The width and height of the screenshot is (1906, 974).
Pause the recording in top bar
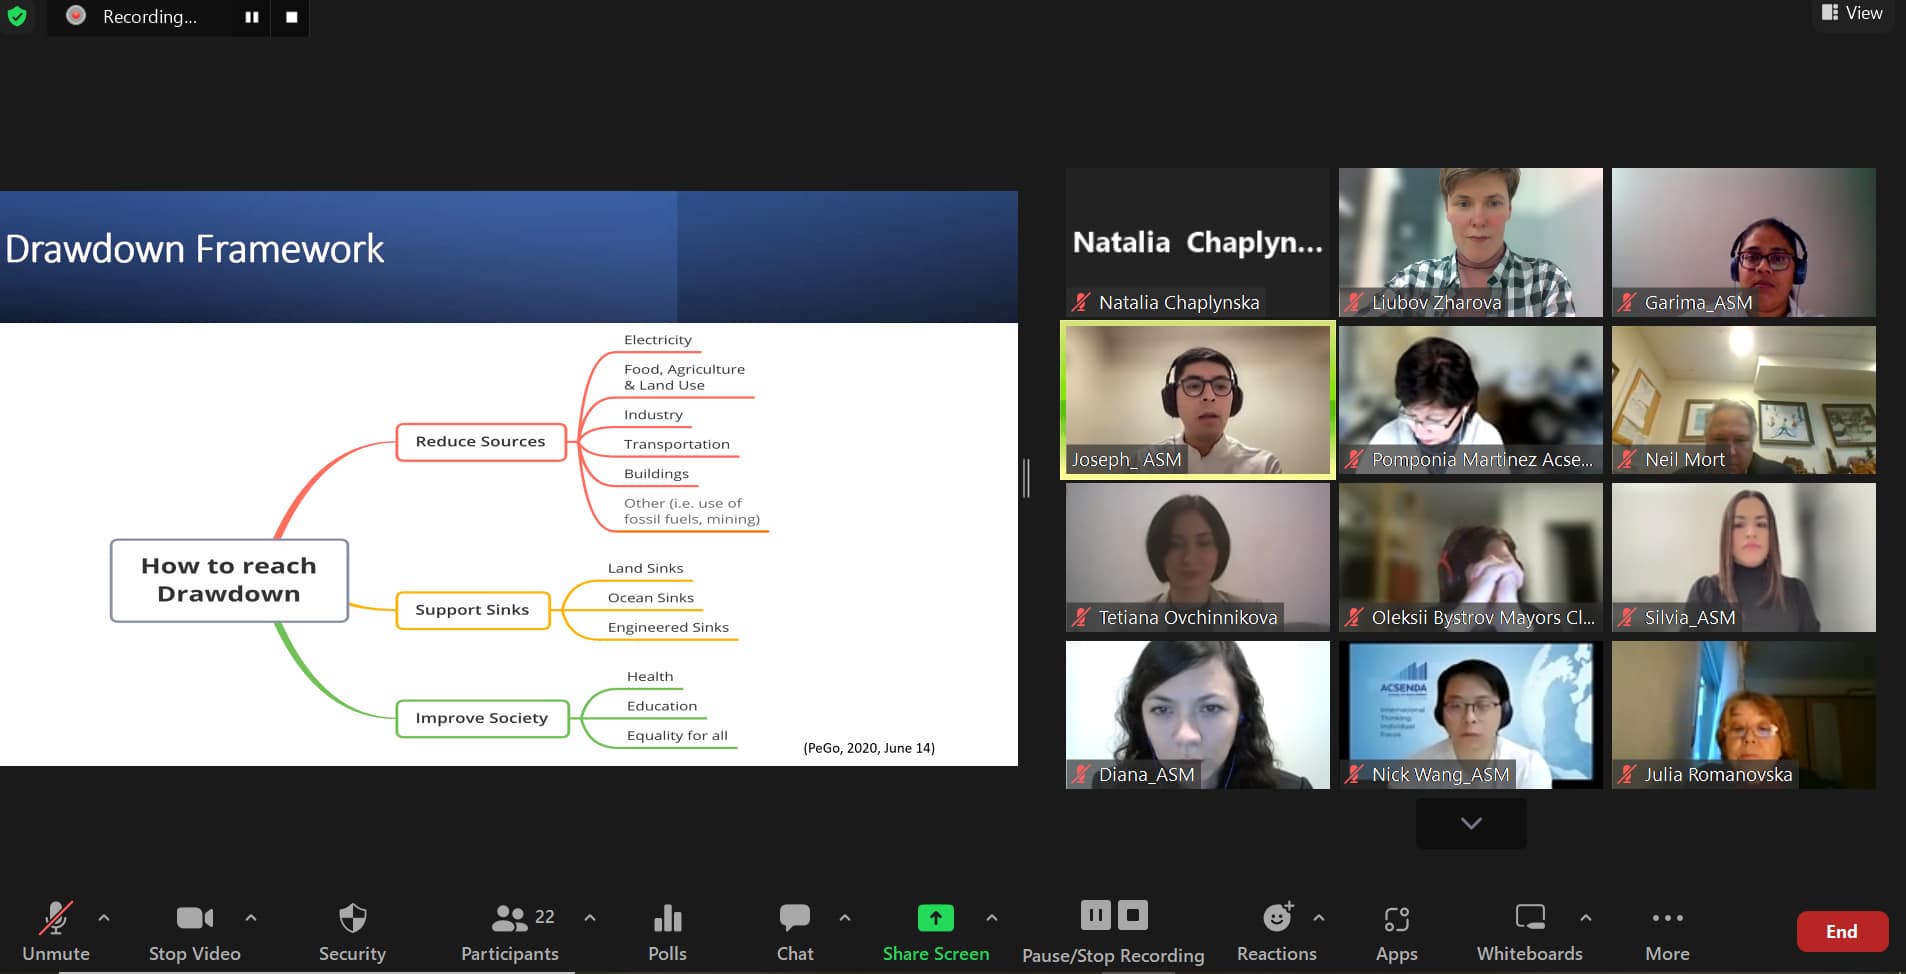coord(252,17)
